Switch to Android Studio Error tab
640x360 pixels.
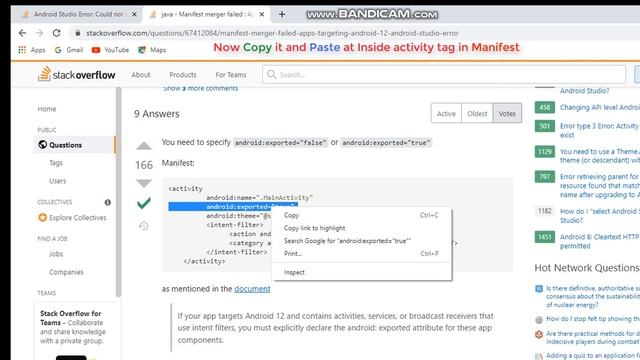coord(78,14)
